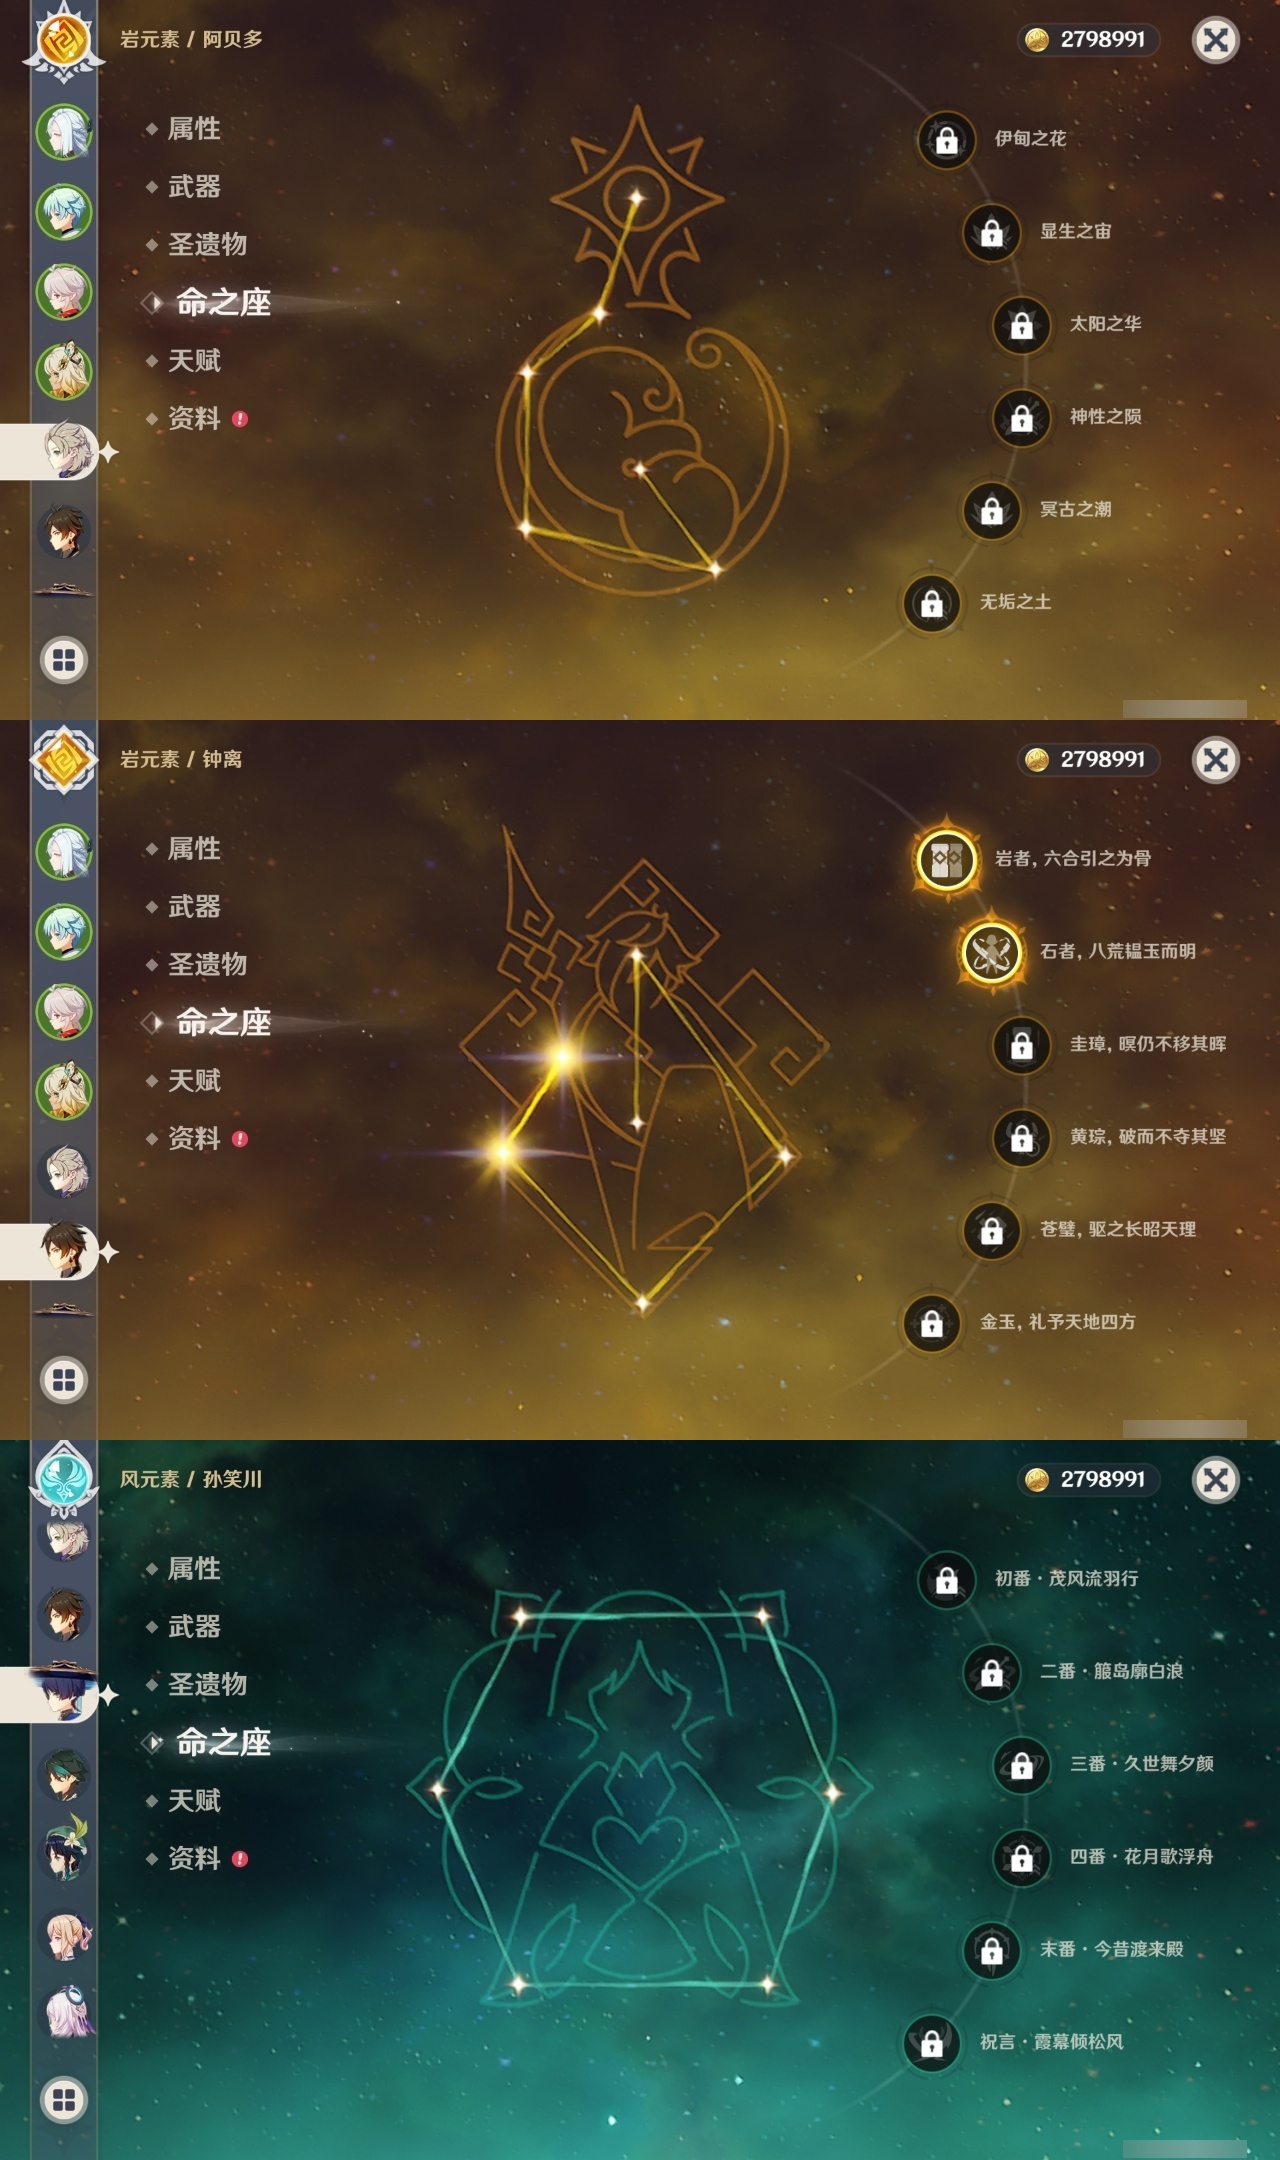Open locked constellation 祝言·霞幕倾松风
The height and width of the screenshot is (2160, 1280).
click(931, 2043)
